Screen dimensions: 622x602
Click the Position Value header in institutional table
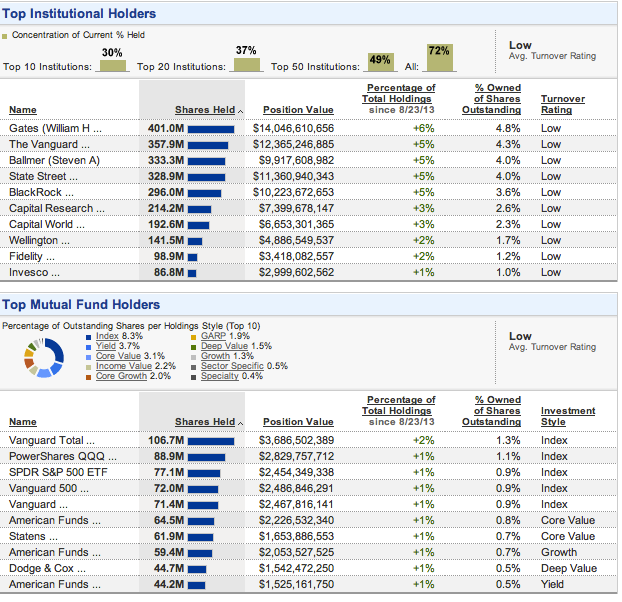[x=298, y=110]
